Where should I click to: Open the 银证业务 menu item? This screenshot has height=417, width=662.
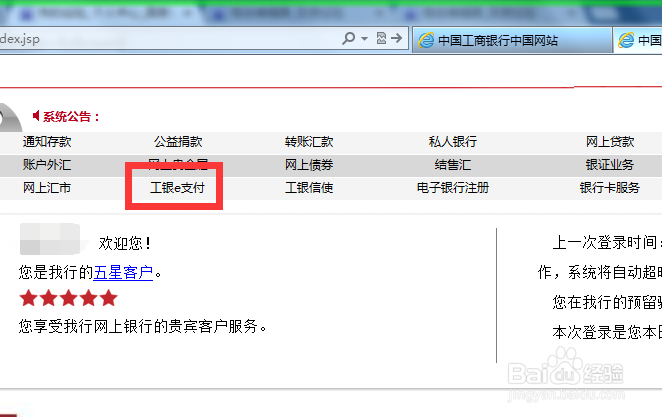(x=610, y=165)
